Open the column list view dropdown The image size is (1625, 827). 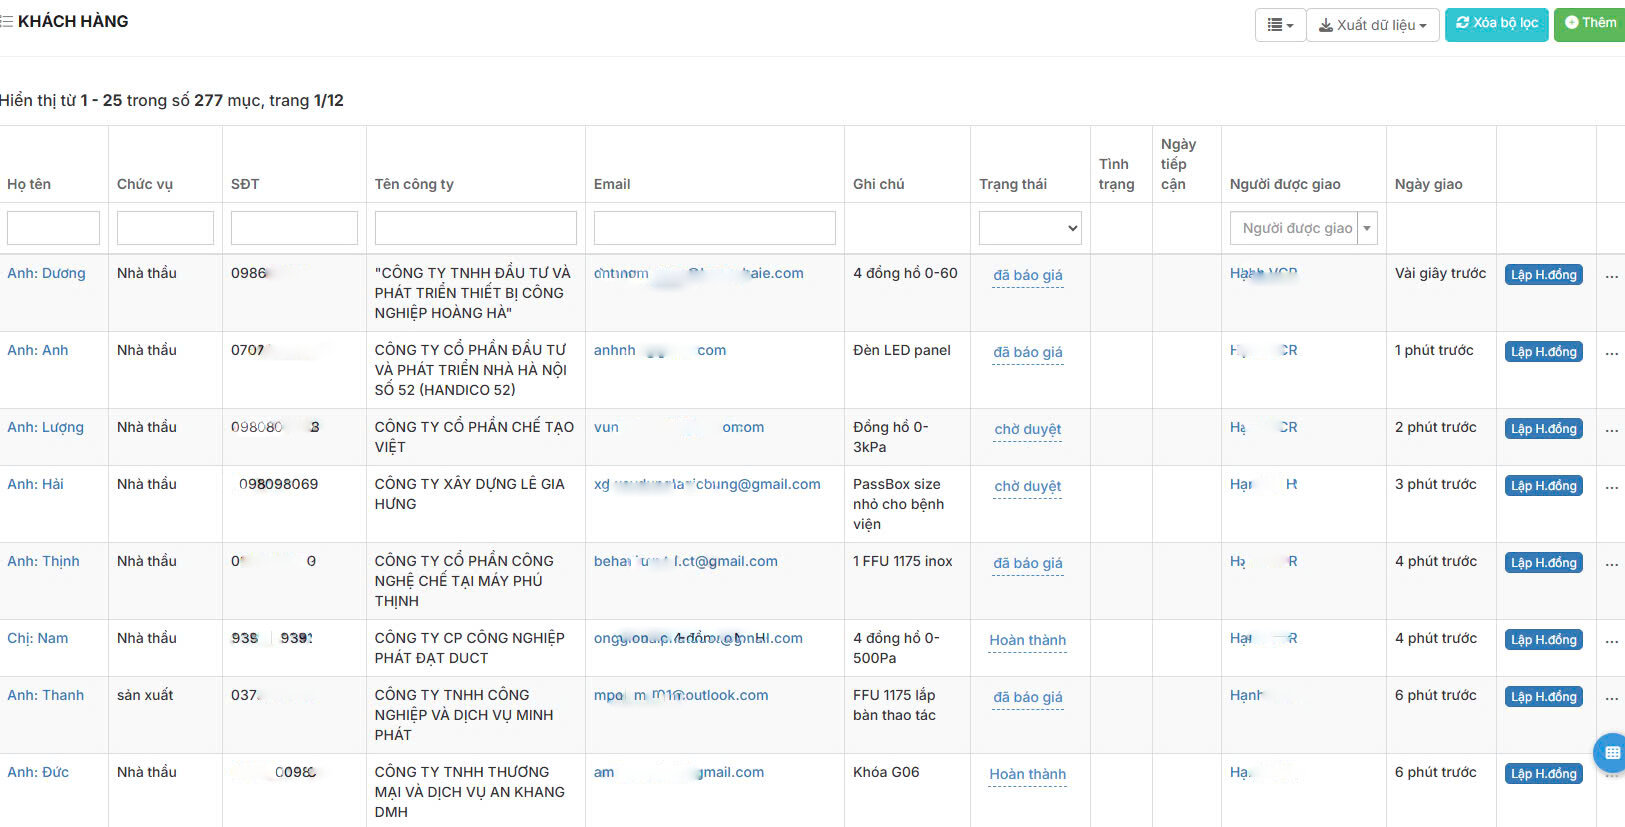[1280, 25]
